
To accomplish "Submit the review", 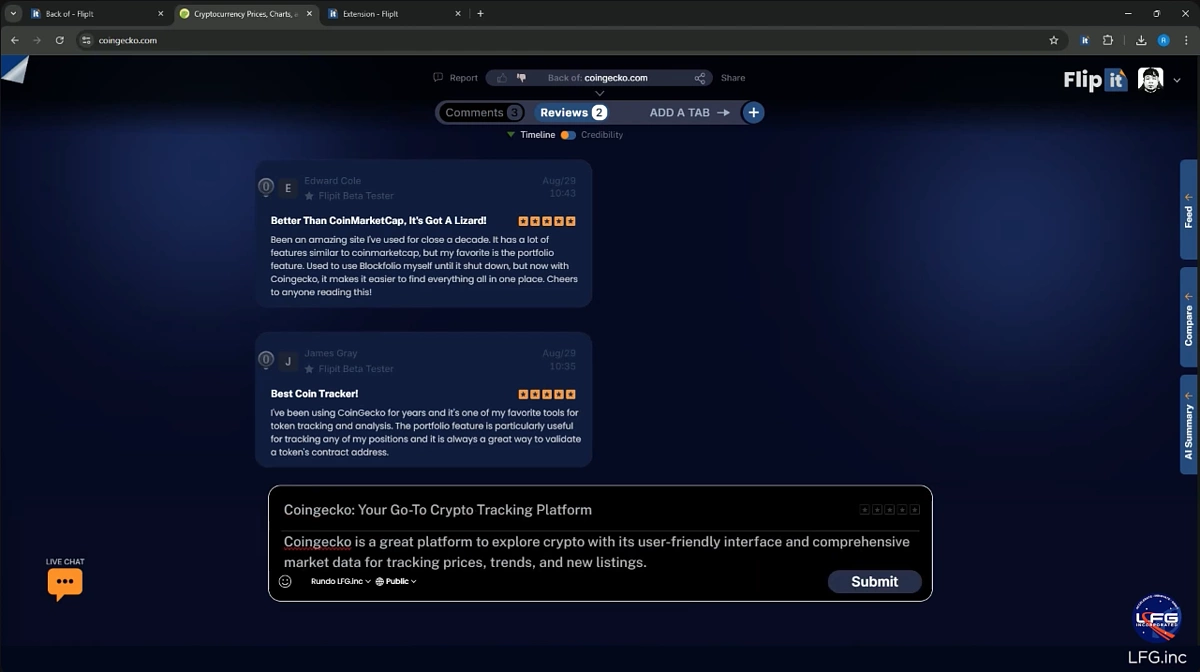I will point(874,582).
